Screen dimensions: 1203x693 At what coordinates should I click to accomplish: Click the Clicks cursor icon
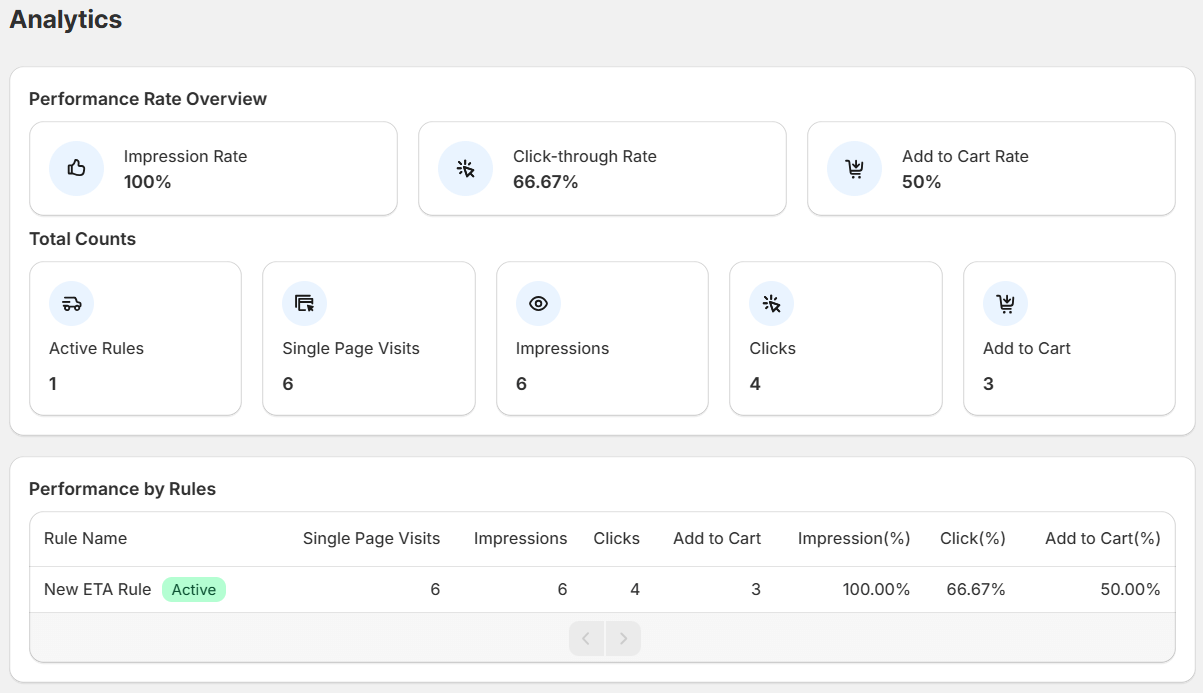coord(770,303)
